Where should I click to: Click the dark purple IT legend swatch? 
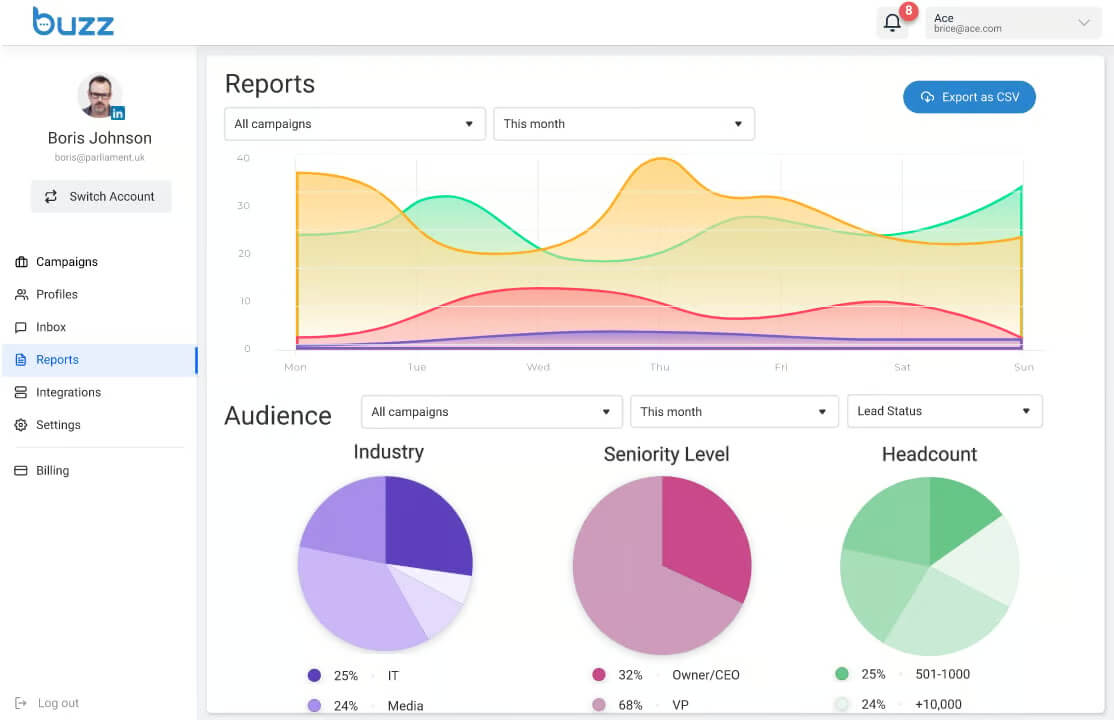pos(314,675)
